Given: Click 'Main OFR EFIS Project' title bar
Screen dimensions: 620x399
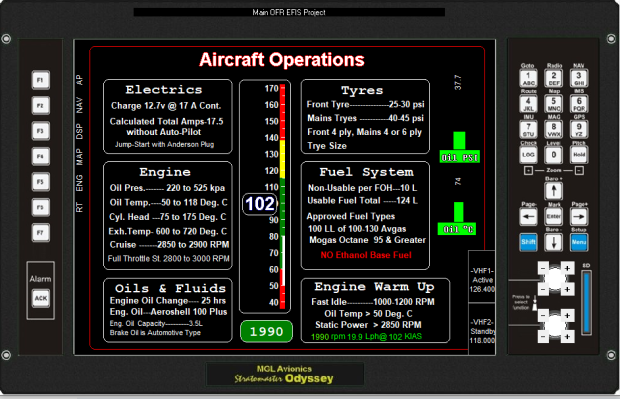Looking at the screenshot, I should [289, 12].
